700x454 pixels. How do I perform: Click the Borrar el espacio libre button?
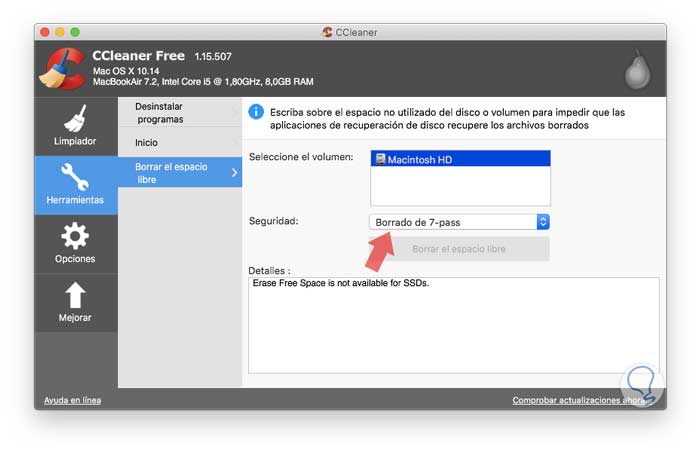click(x=459, y=249)
